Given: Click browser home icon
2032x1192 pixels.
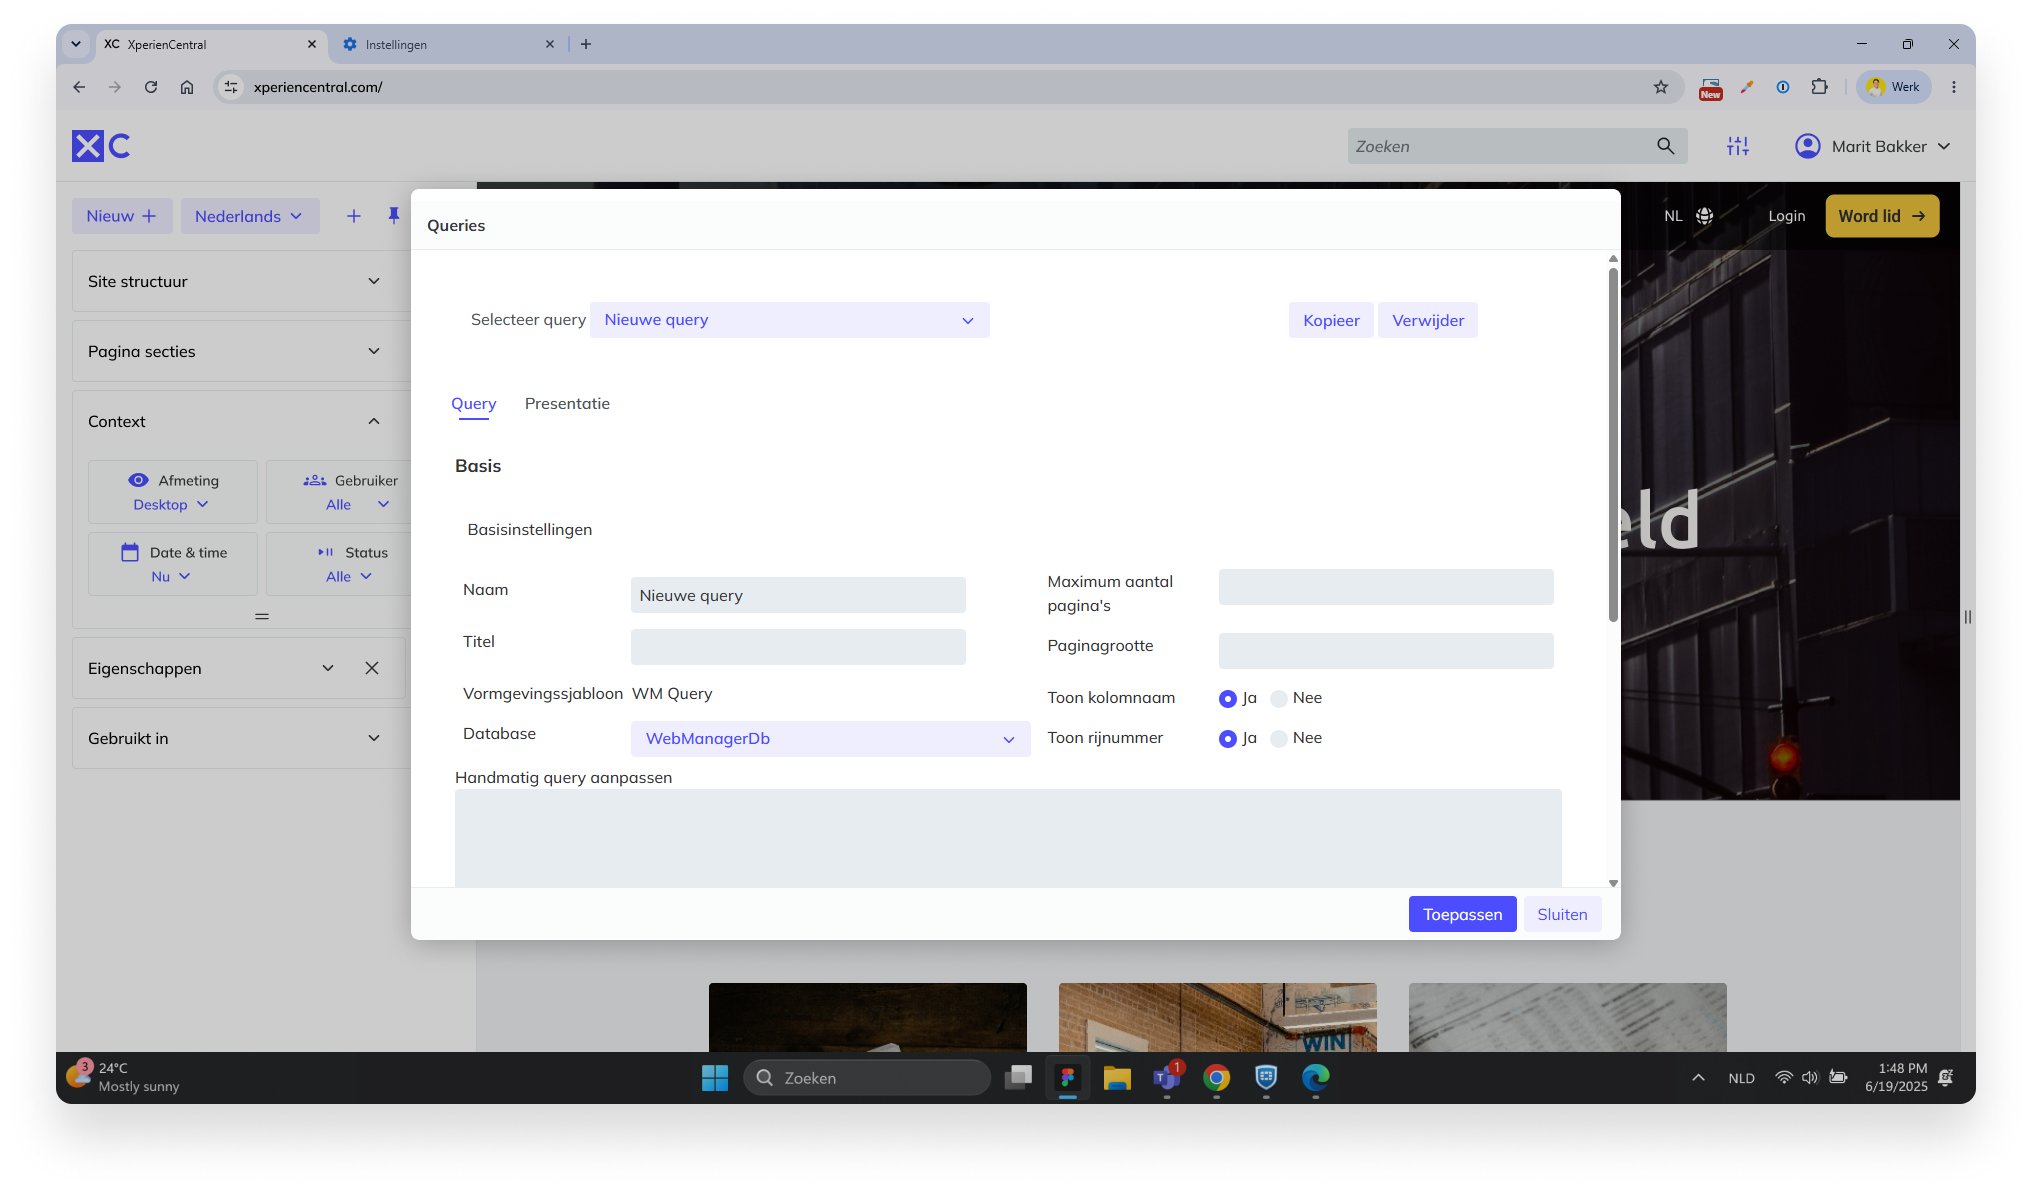Looking at the screenshot, I should pyautogui.click(x=187, y=87).
